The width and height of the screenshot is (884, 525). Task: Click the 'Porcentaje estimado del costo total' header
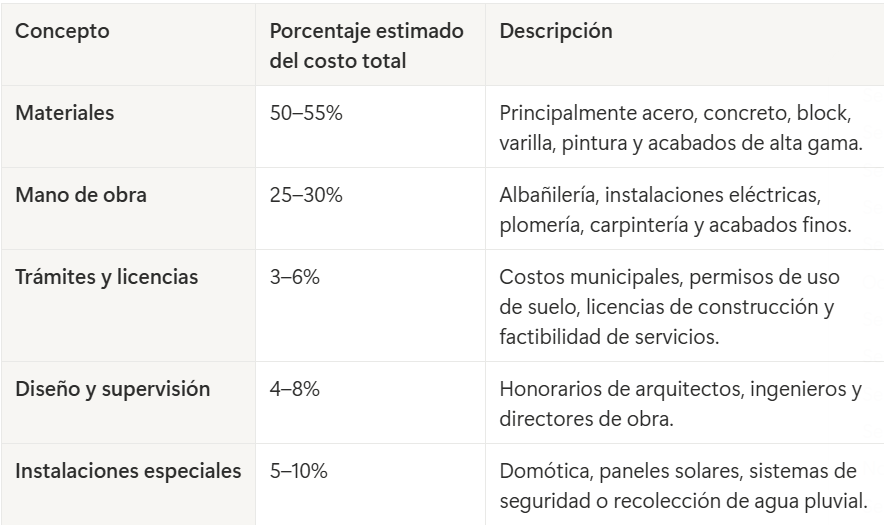point(367,45)
